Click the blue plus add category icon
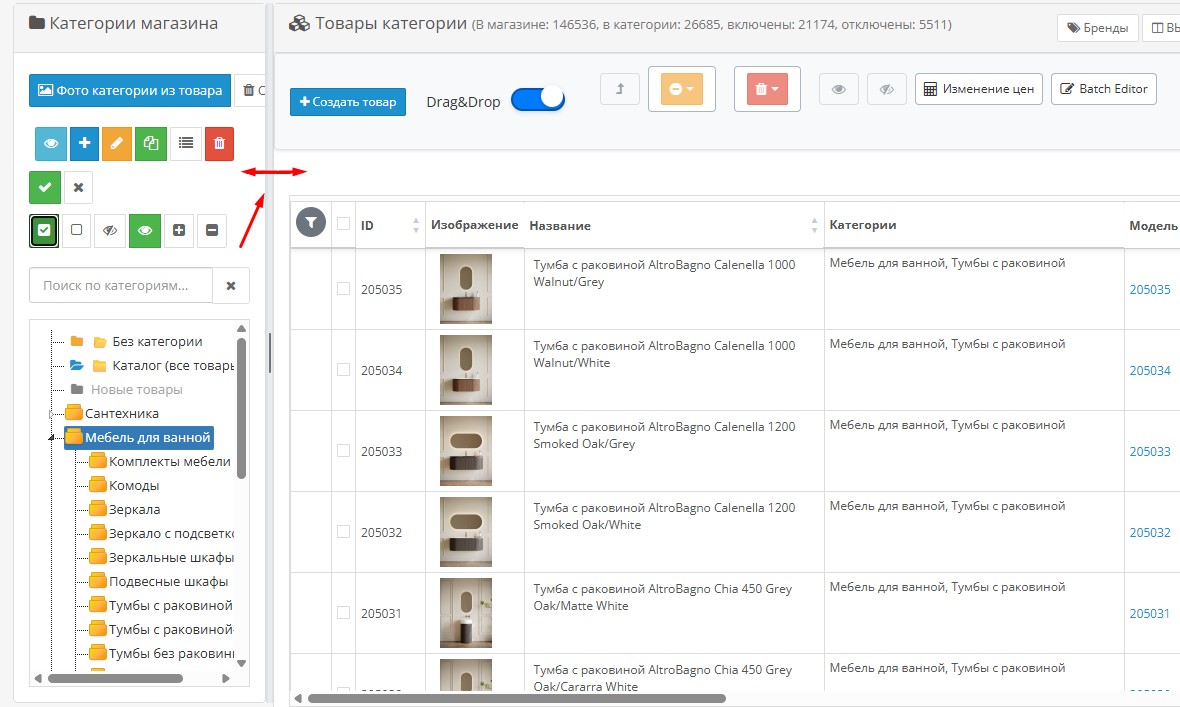 [84, 144]
